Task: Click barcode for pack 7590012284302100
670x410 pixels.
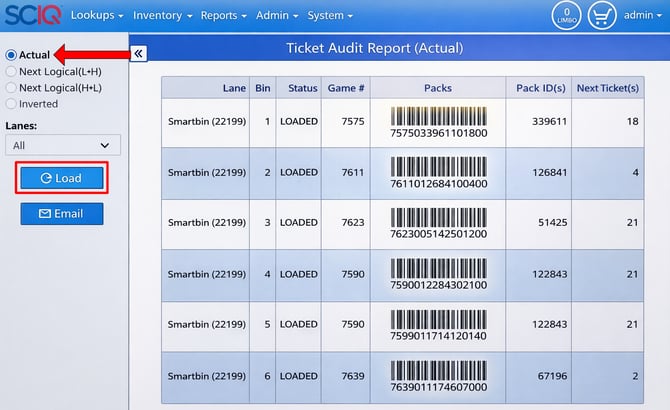Action: pyautogui.click(x=438, y=268)
